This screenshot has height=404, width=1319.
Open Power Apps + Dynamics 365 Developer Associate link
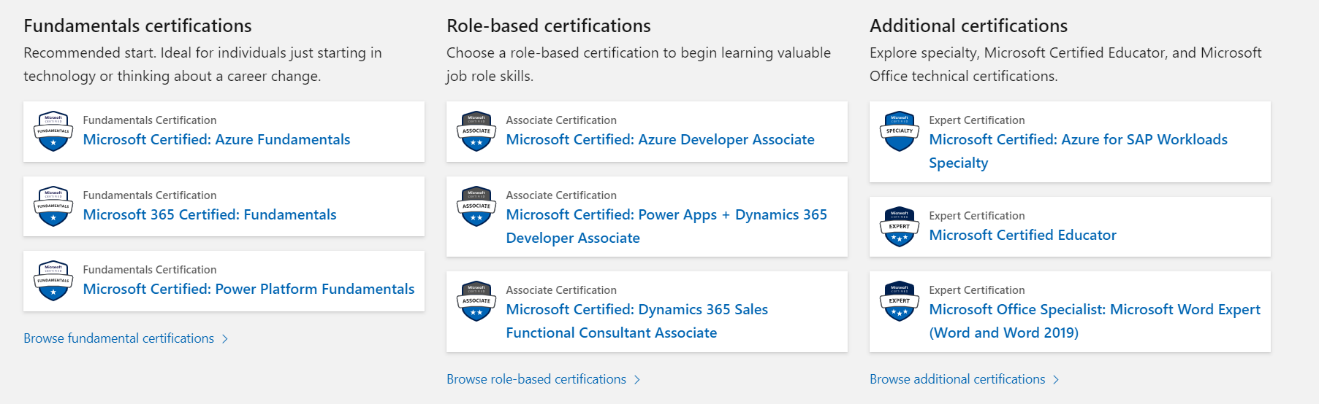pos(667,226)
